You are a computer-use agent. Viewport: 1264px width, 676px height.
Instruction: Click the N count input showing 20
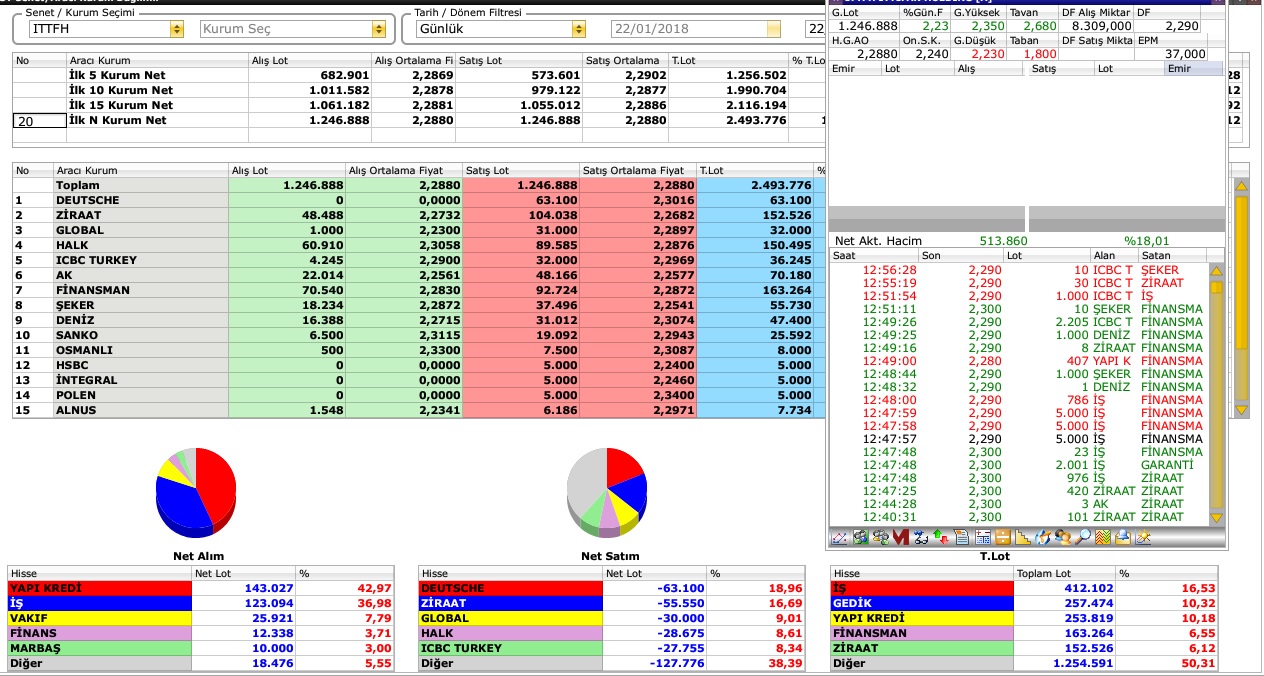pyautogui.click(x=38, y=120)
